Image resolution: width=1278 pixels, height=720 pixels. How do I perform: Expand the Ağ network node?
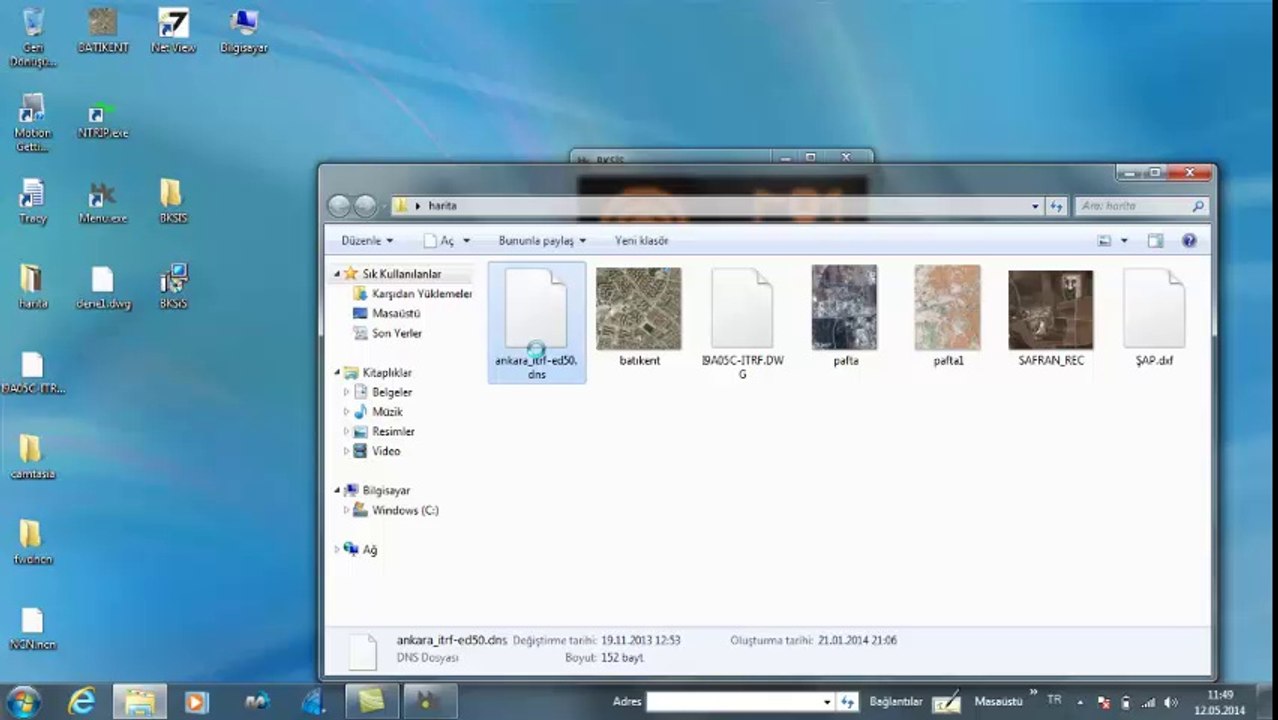tap(337, 549)
